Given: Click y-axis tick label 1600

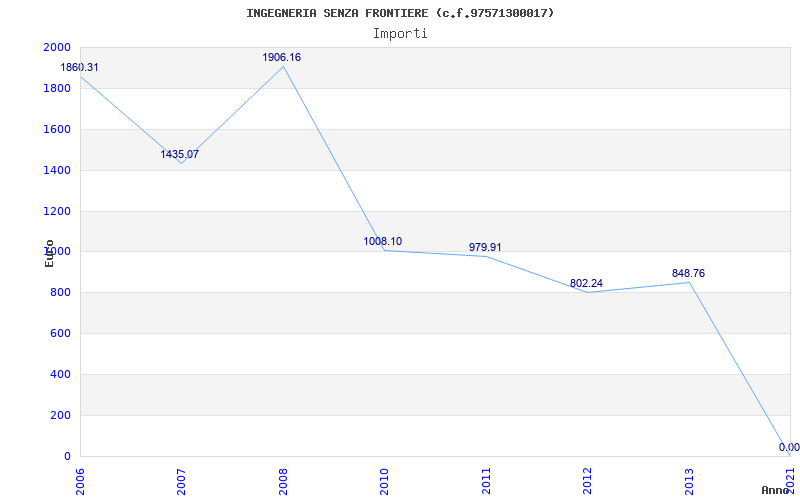Looking at the screenshot, I should (57, 130).
